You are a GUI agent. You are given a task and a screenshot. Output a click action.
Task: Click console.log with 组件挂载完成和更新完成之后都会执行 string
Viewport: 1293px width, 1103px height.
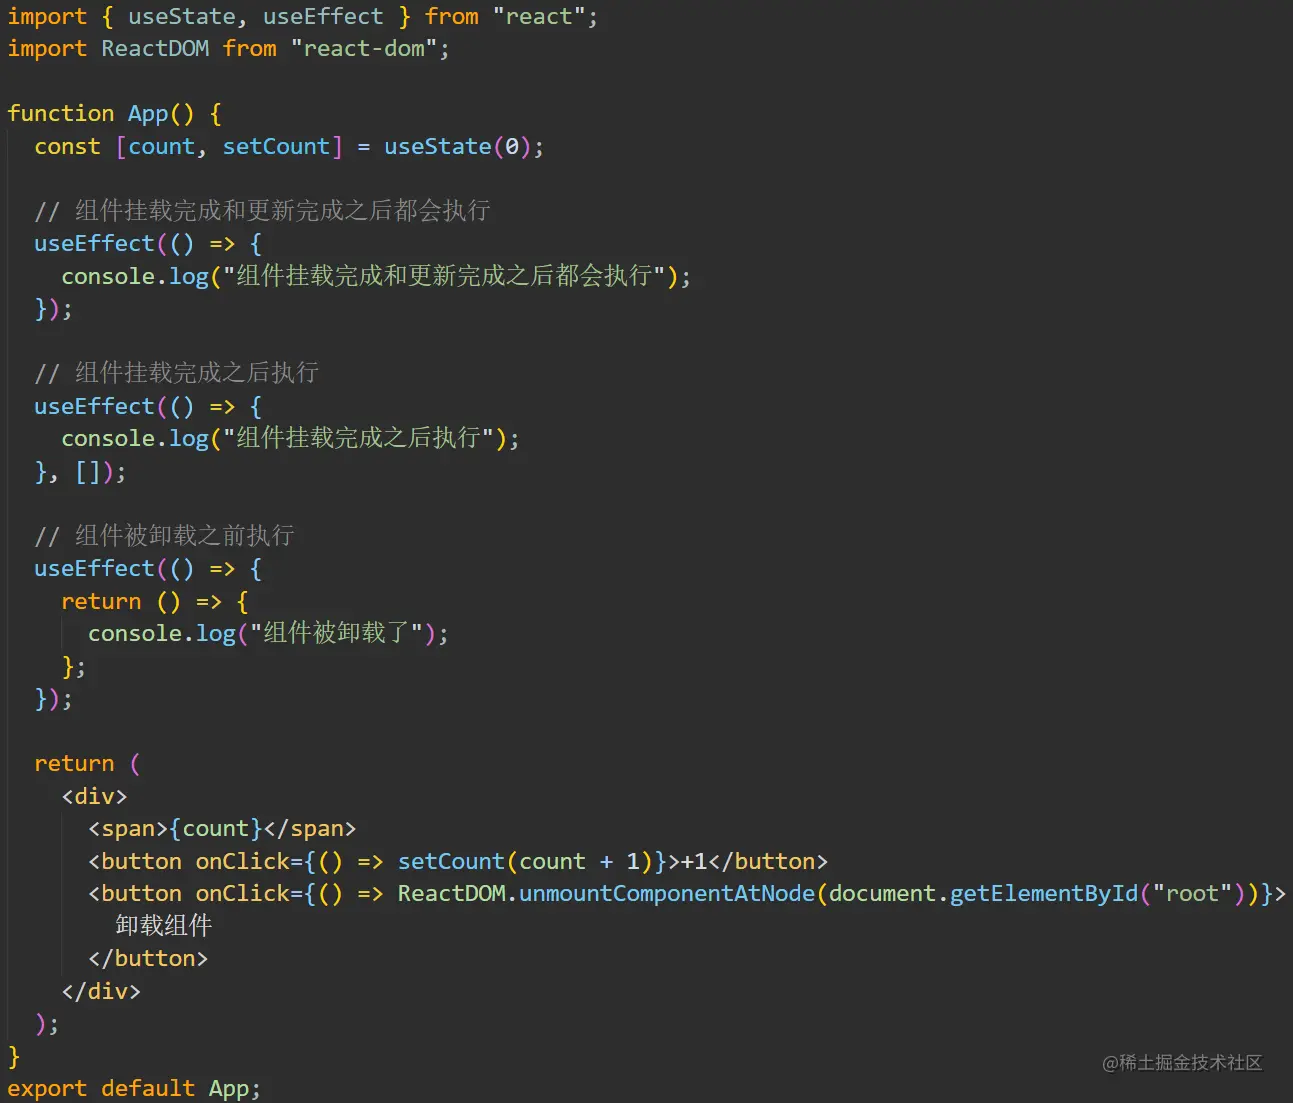pos(376,276)
